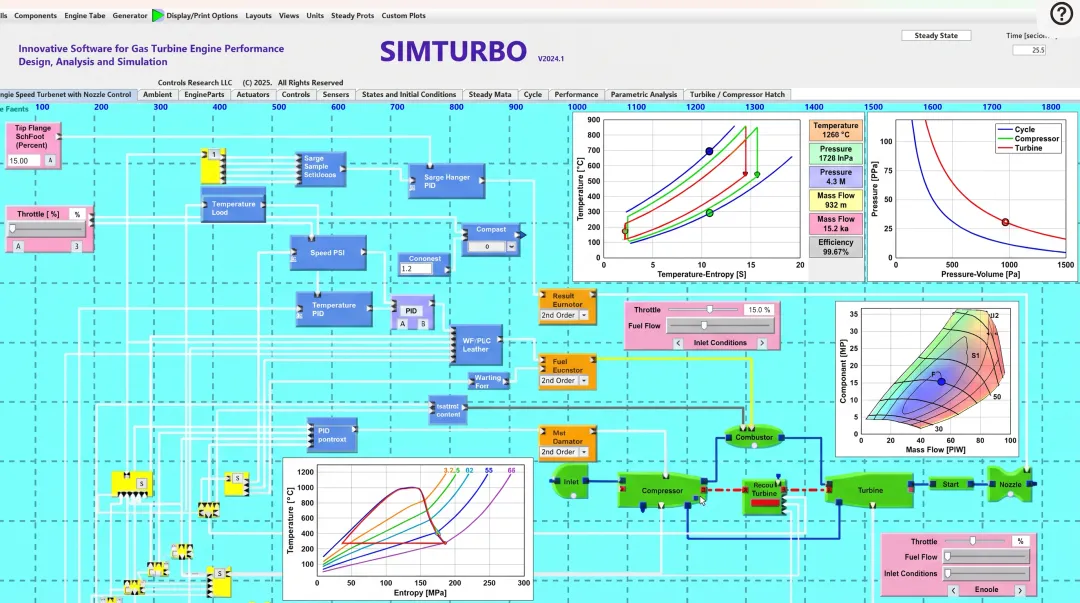This screenshot has height=603, width=1080.
Task: Click the tsstrmt content block
Action: (x=448, y=410)
